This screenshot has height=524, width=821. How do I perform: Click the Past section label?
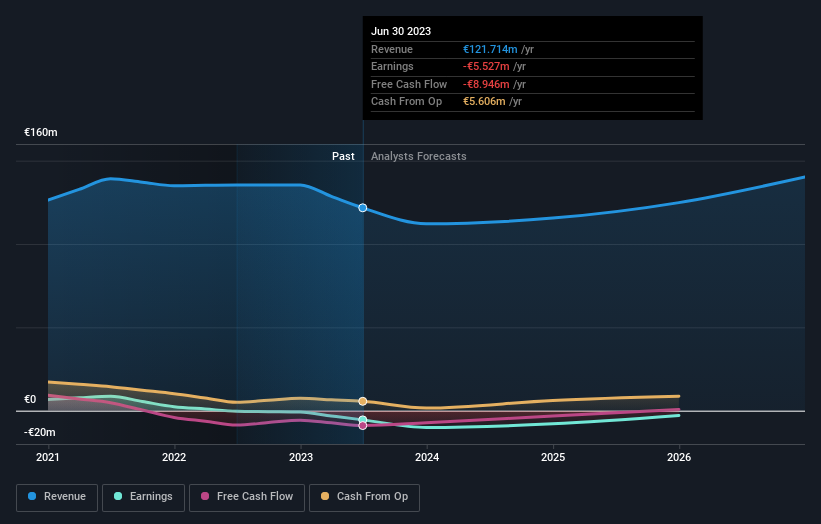click(343, 156)
